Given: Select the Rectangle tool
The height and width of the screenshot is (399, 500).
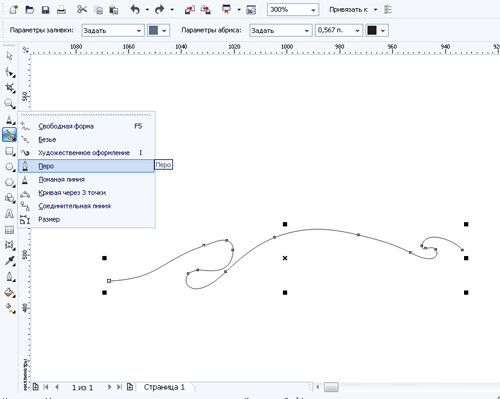Looking at the screenshot, I should [10, 151].
